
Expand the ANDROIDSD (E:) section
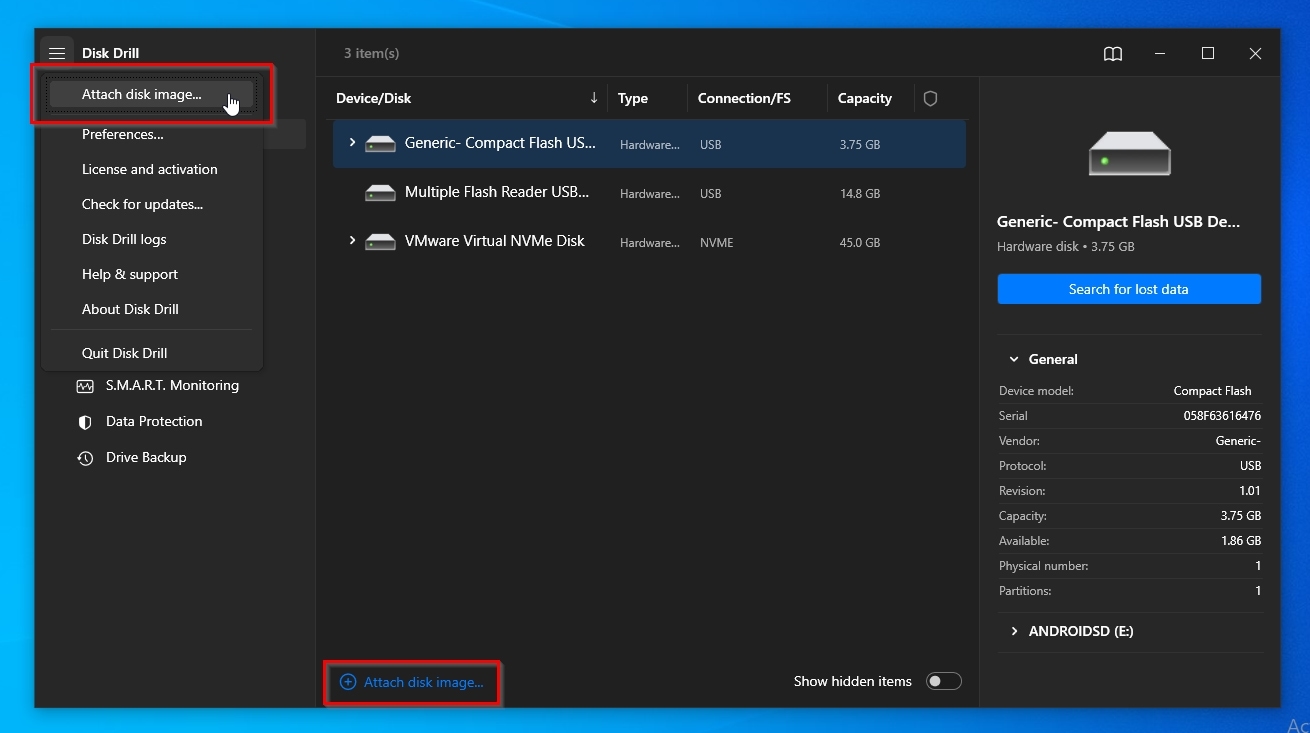(1014, 631)
